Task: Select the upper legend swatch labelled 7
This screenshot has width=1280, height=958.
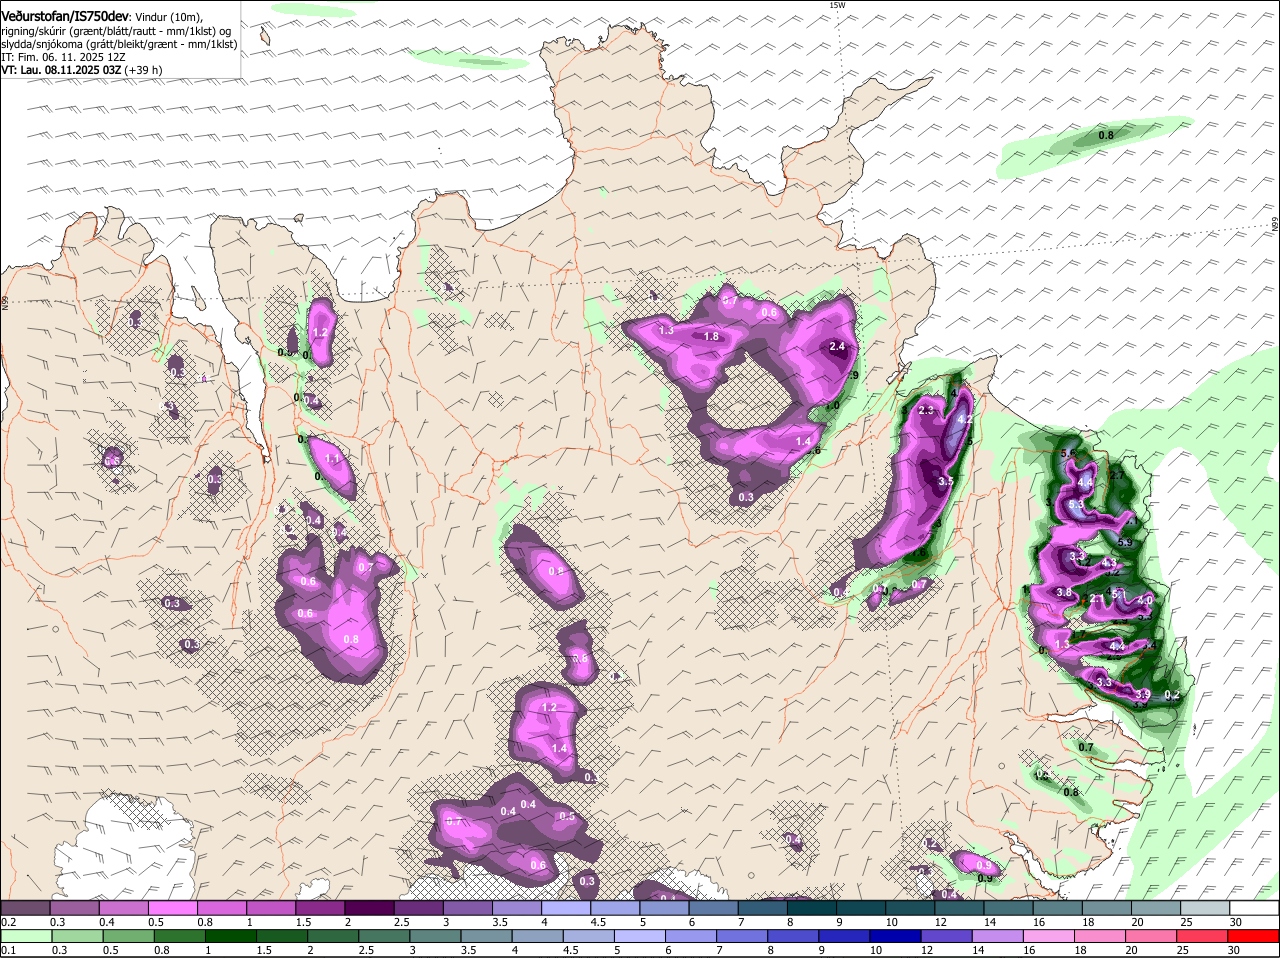Action: (762, 908)
